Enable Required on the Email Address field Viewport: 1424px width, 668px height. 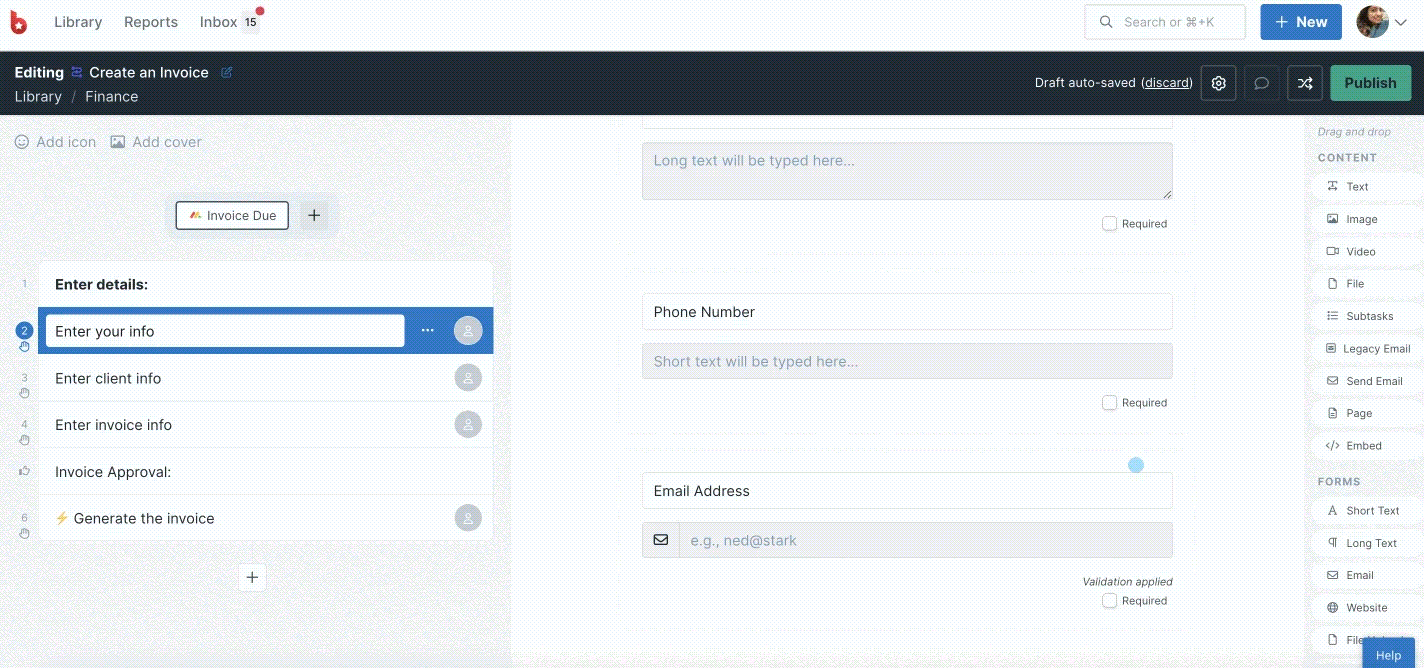coord(1109,600)
